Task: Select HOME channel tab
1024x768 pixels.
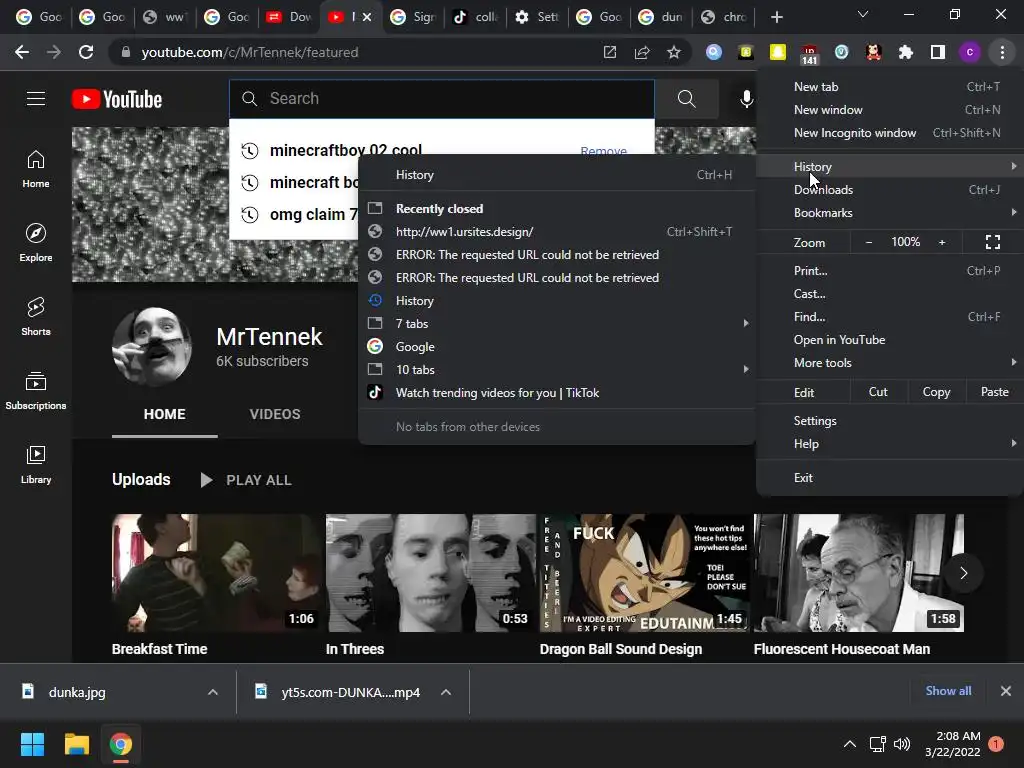Action: coord(165,414)
